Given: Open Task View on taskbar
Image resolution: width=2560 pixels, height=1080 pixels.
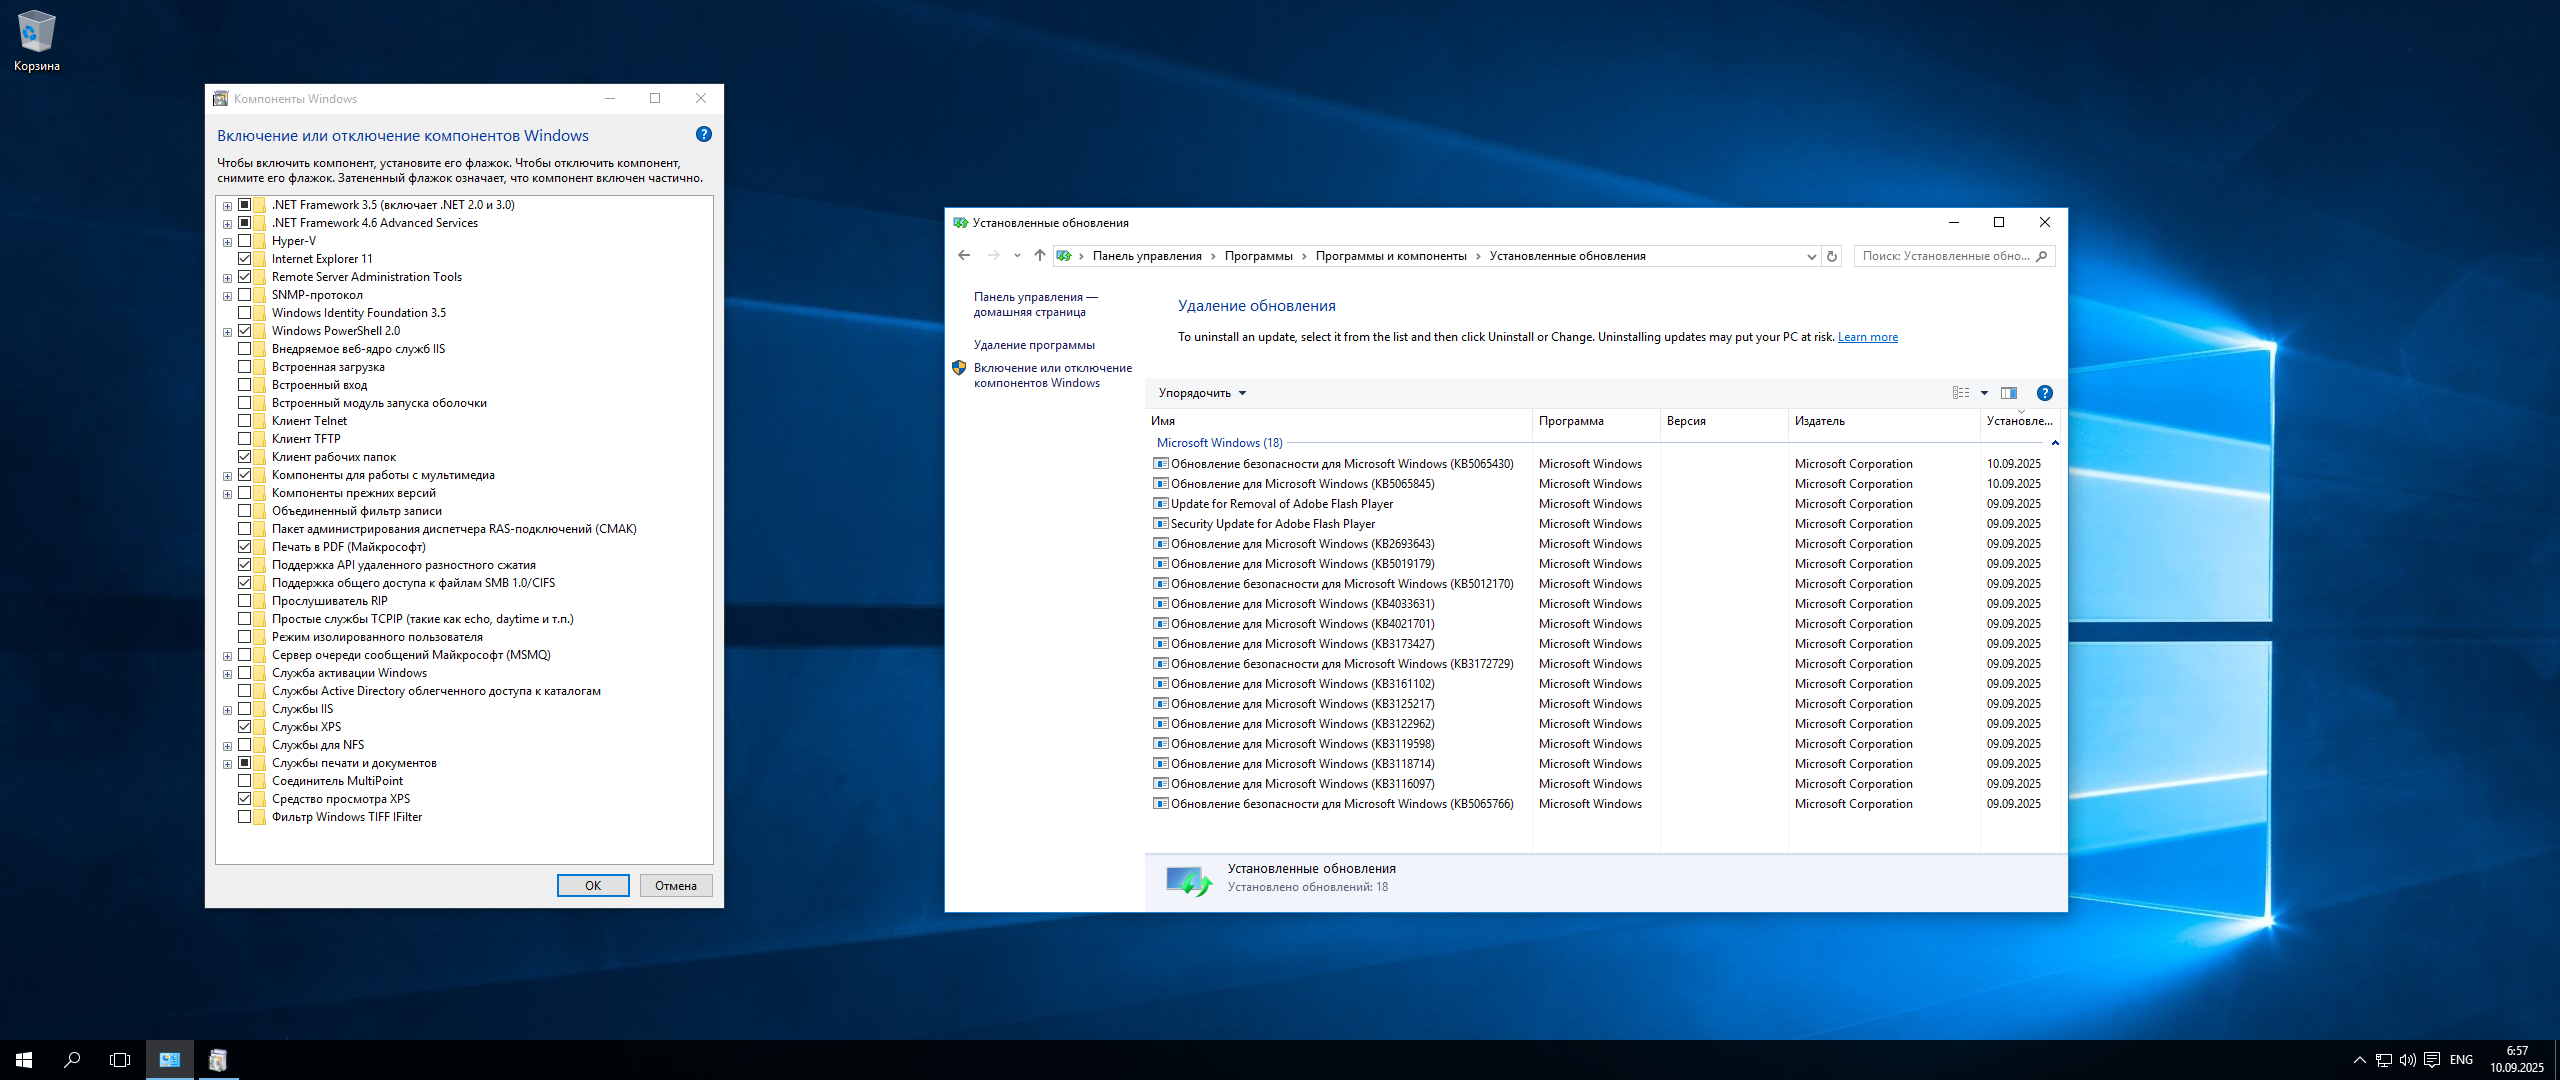Looking at the screenshot, I should (x=120, y=1060).
